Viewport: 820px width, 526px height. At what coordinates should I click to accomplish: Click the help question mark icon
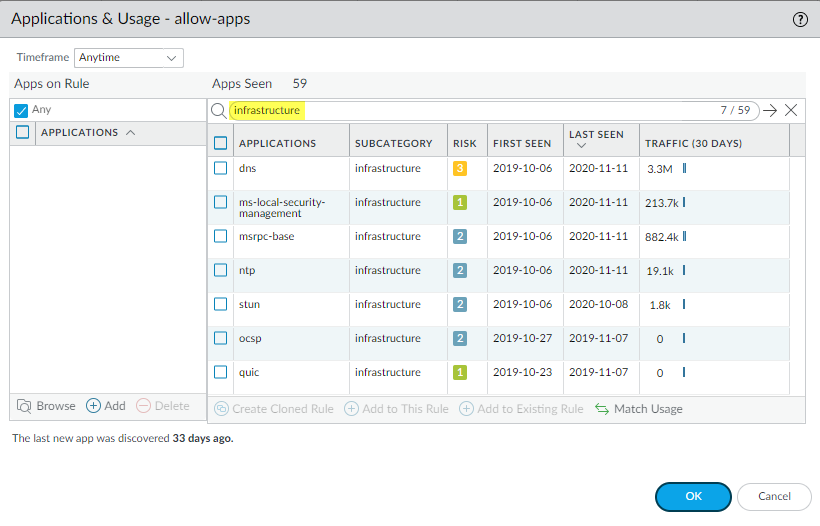(x=800, y=19)
